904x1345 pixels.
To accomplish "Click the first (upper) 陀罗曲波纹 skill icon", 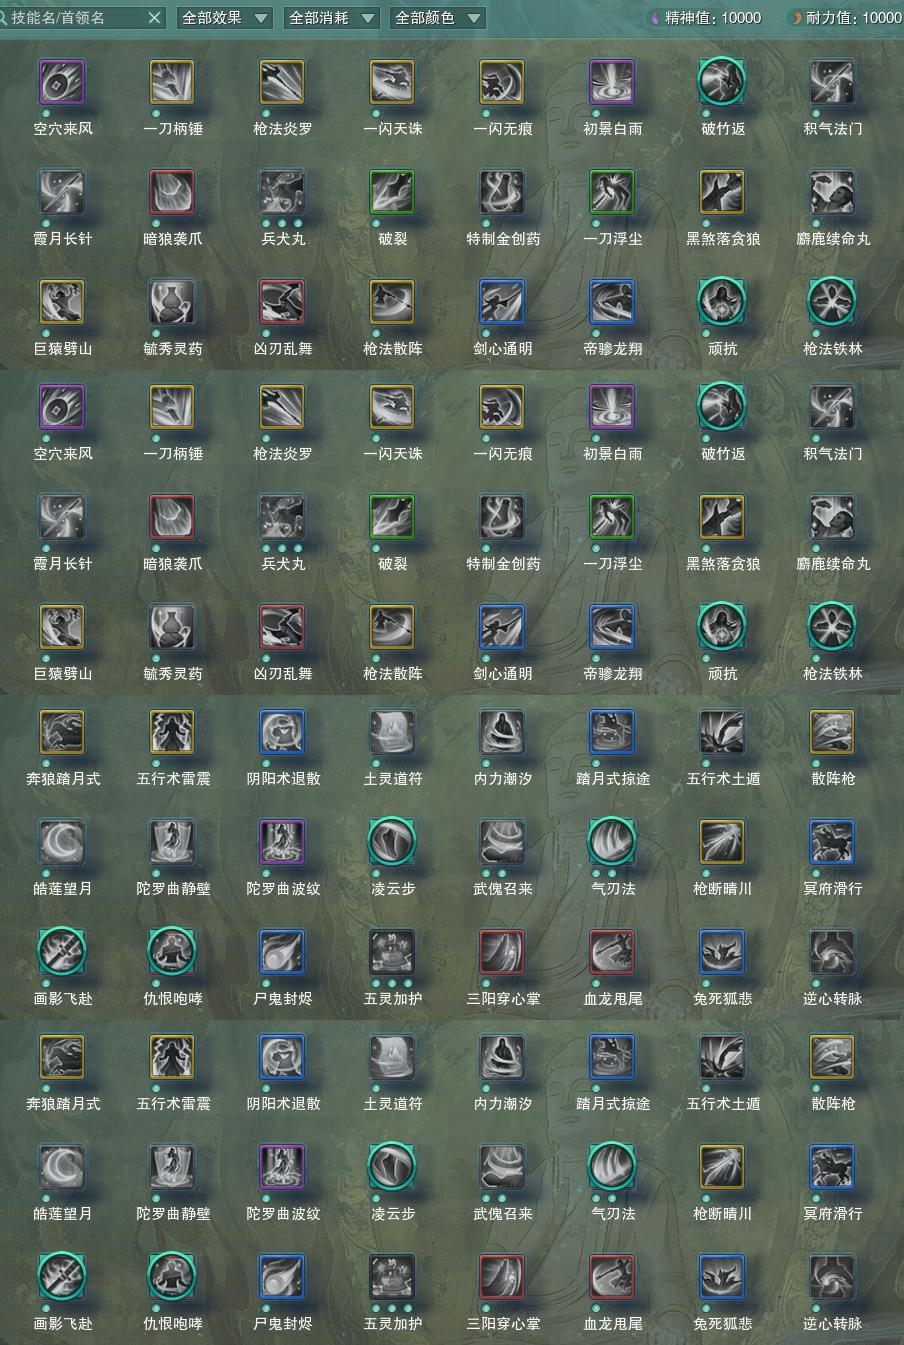I will pyautogui.click(x=282, y=842).
